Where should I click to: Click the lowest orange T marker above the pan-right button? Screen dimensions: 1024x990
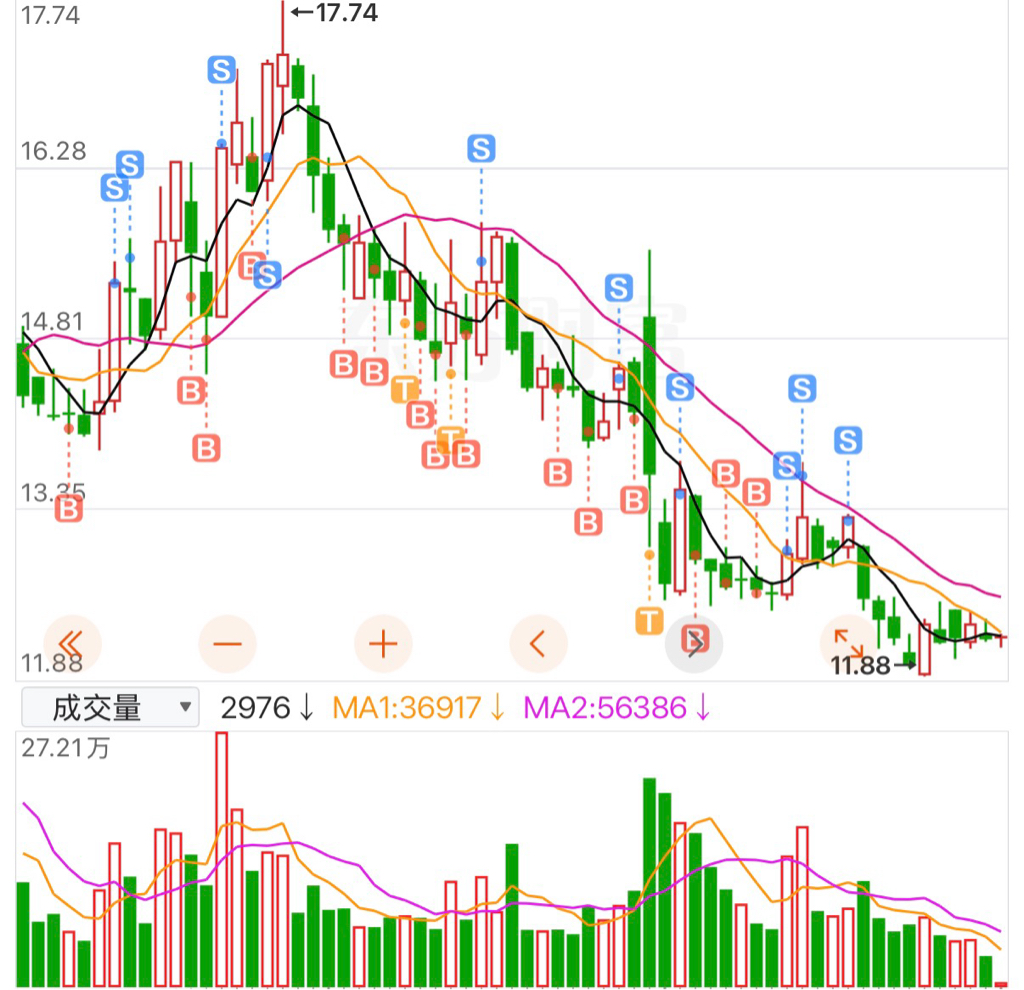coord(649,621)
